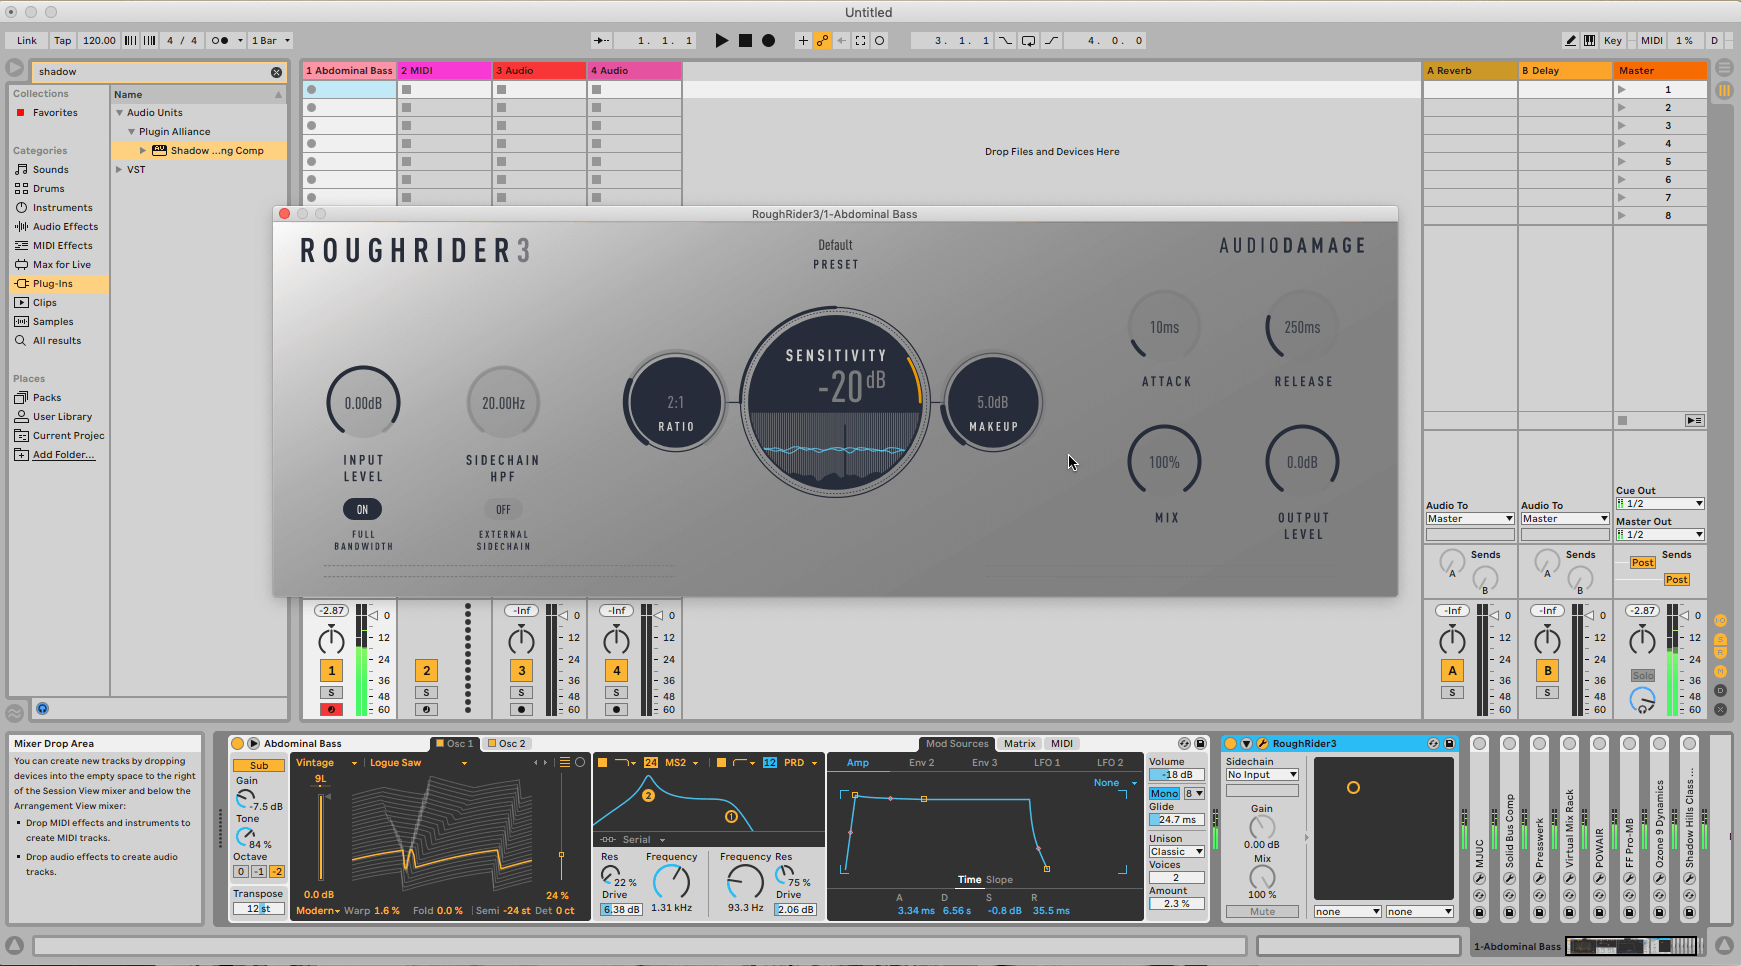Open the Cue Out dropdown

1660,504
